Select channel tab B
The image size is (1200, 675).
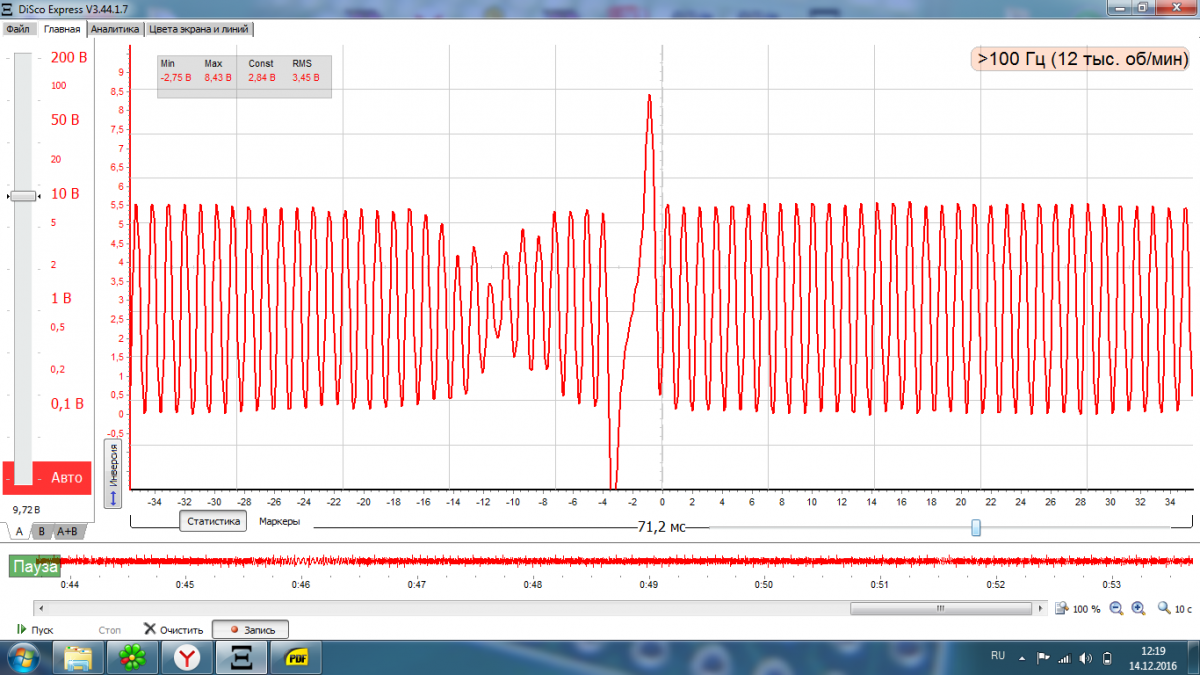tap(41, 532)
